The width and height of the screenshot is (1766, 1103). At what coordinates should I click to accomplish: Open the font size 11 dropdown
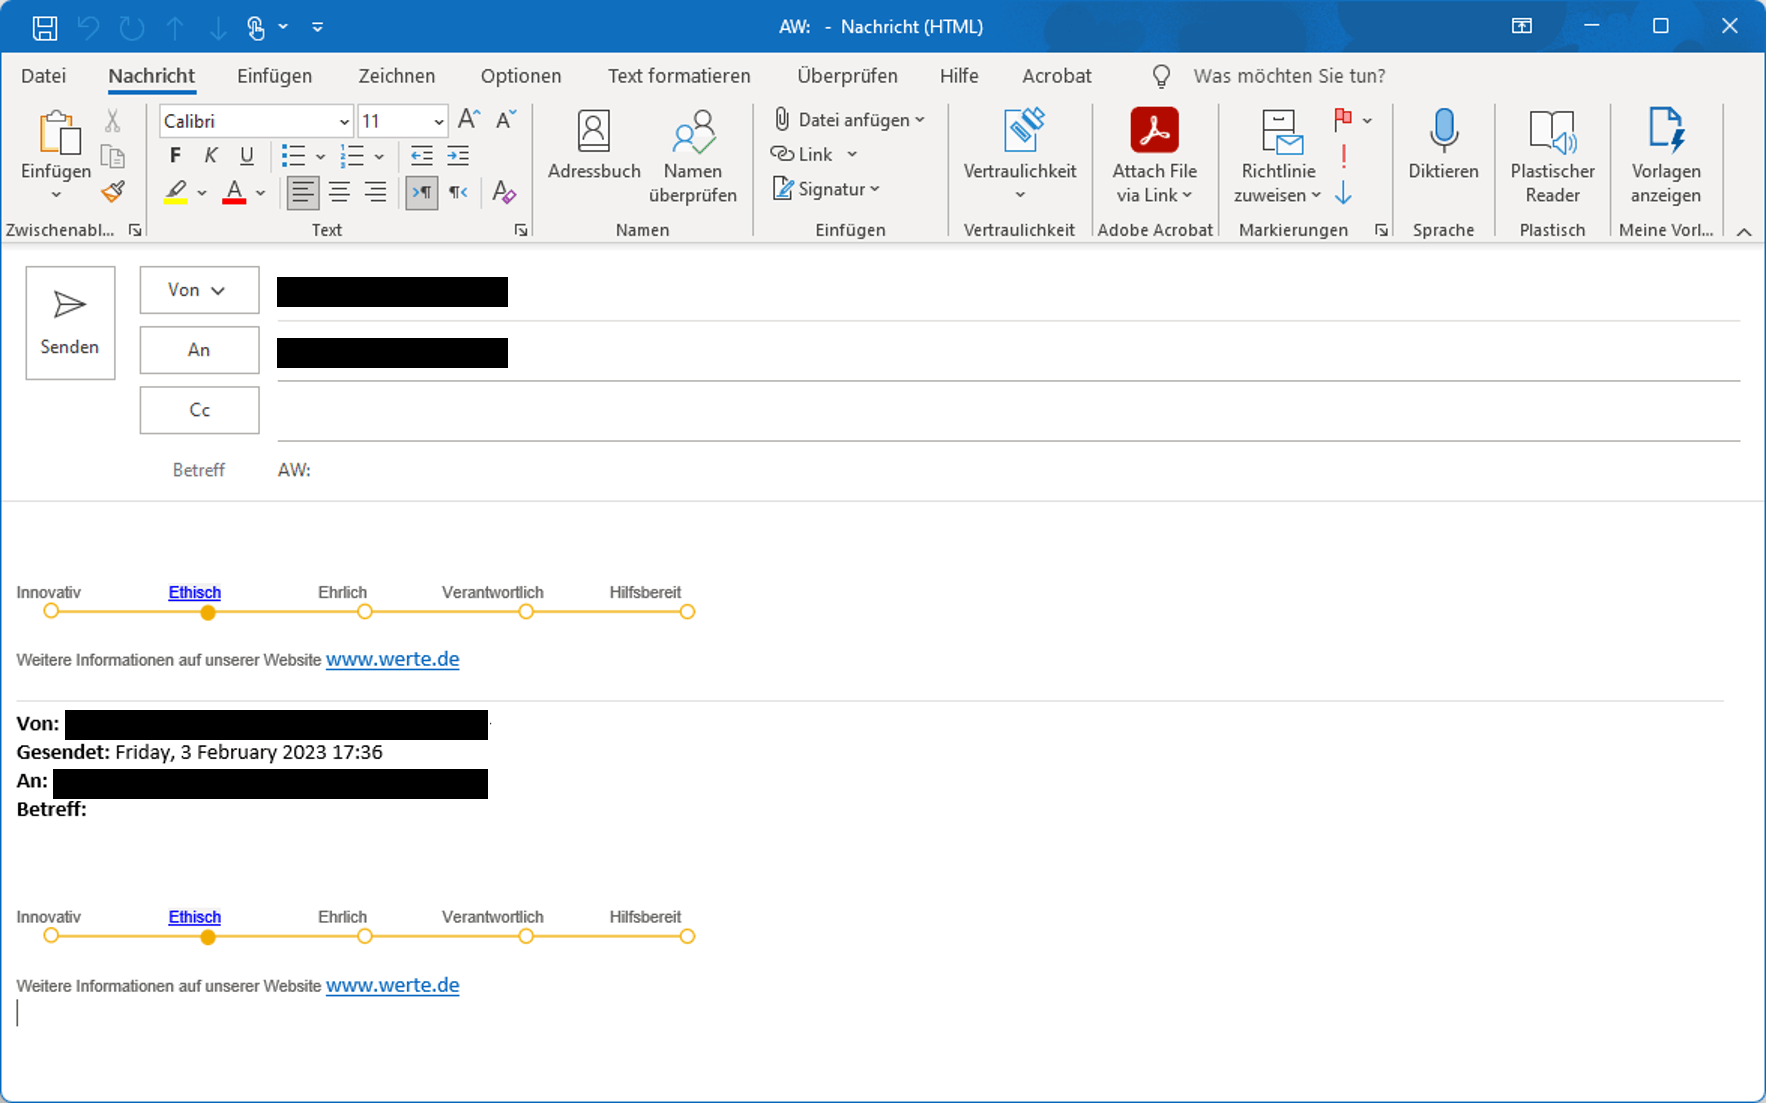pyautogui.click(x=438, y=121)
